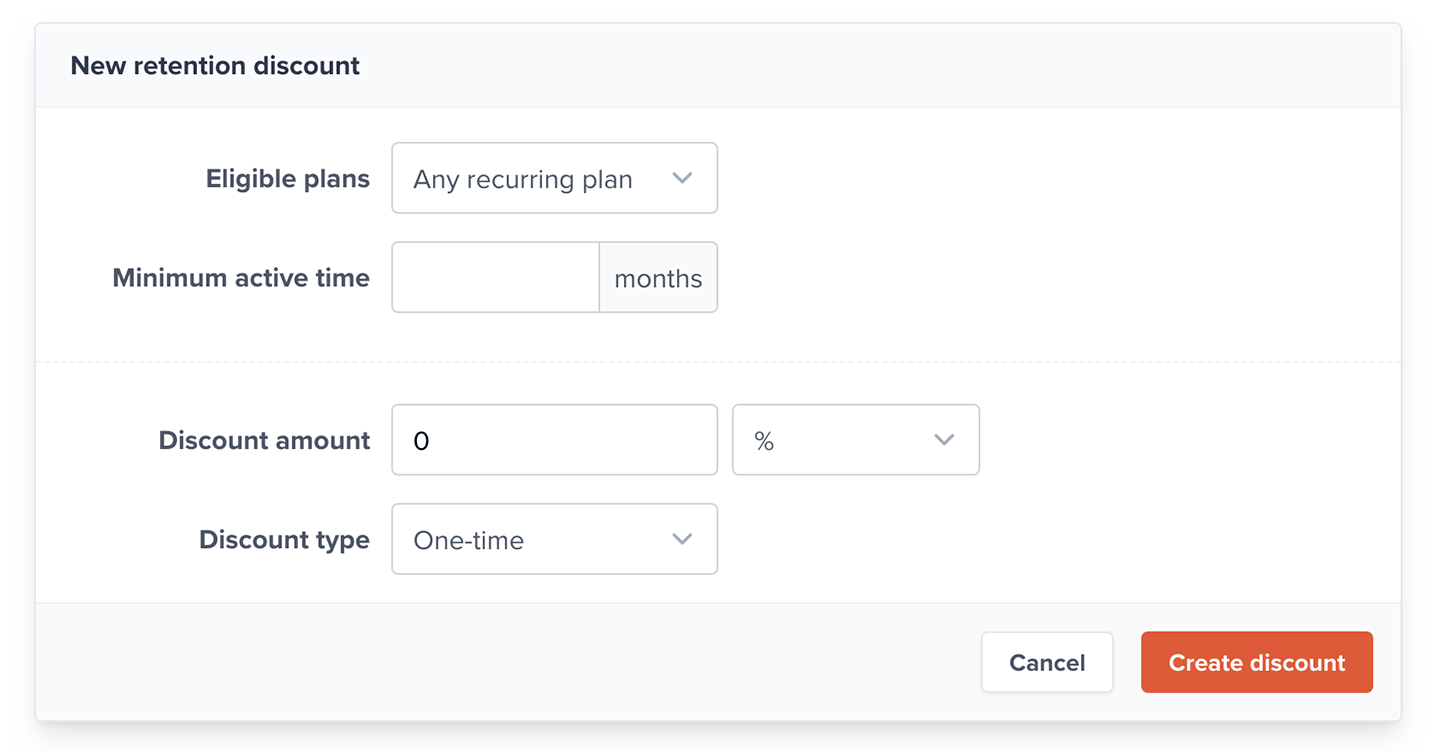Open the percent unit dropdown
1440x752 pixels.
(x=855, y=440)
